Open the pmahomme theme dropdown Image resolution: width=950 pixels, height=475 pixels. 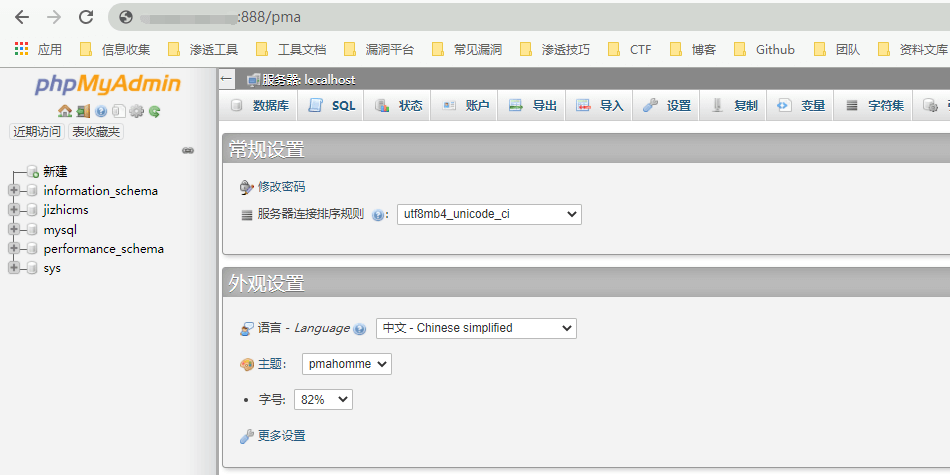[347, 364]
